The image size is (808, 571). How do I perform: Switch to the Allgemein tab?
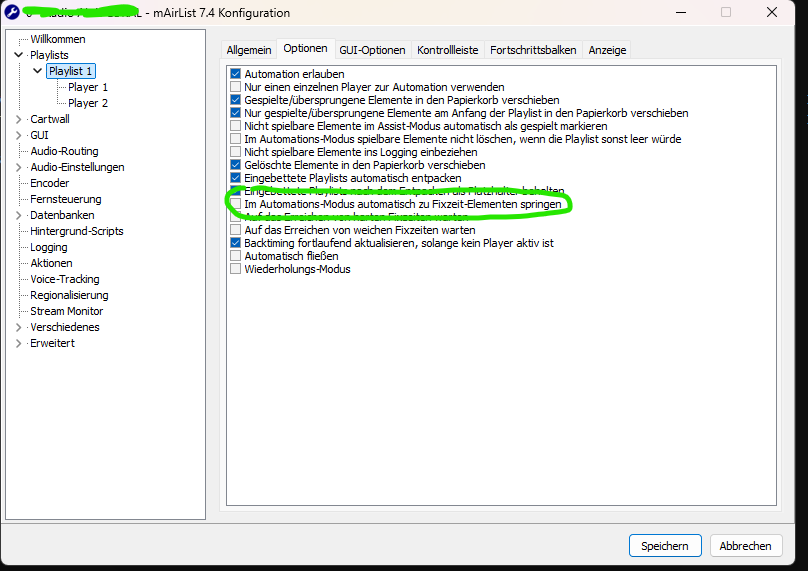[248, 50]
